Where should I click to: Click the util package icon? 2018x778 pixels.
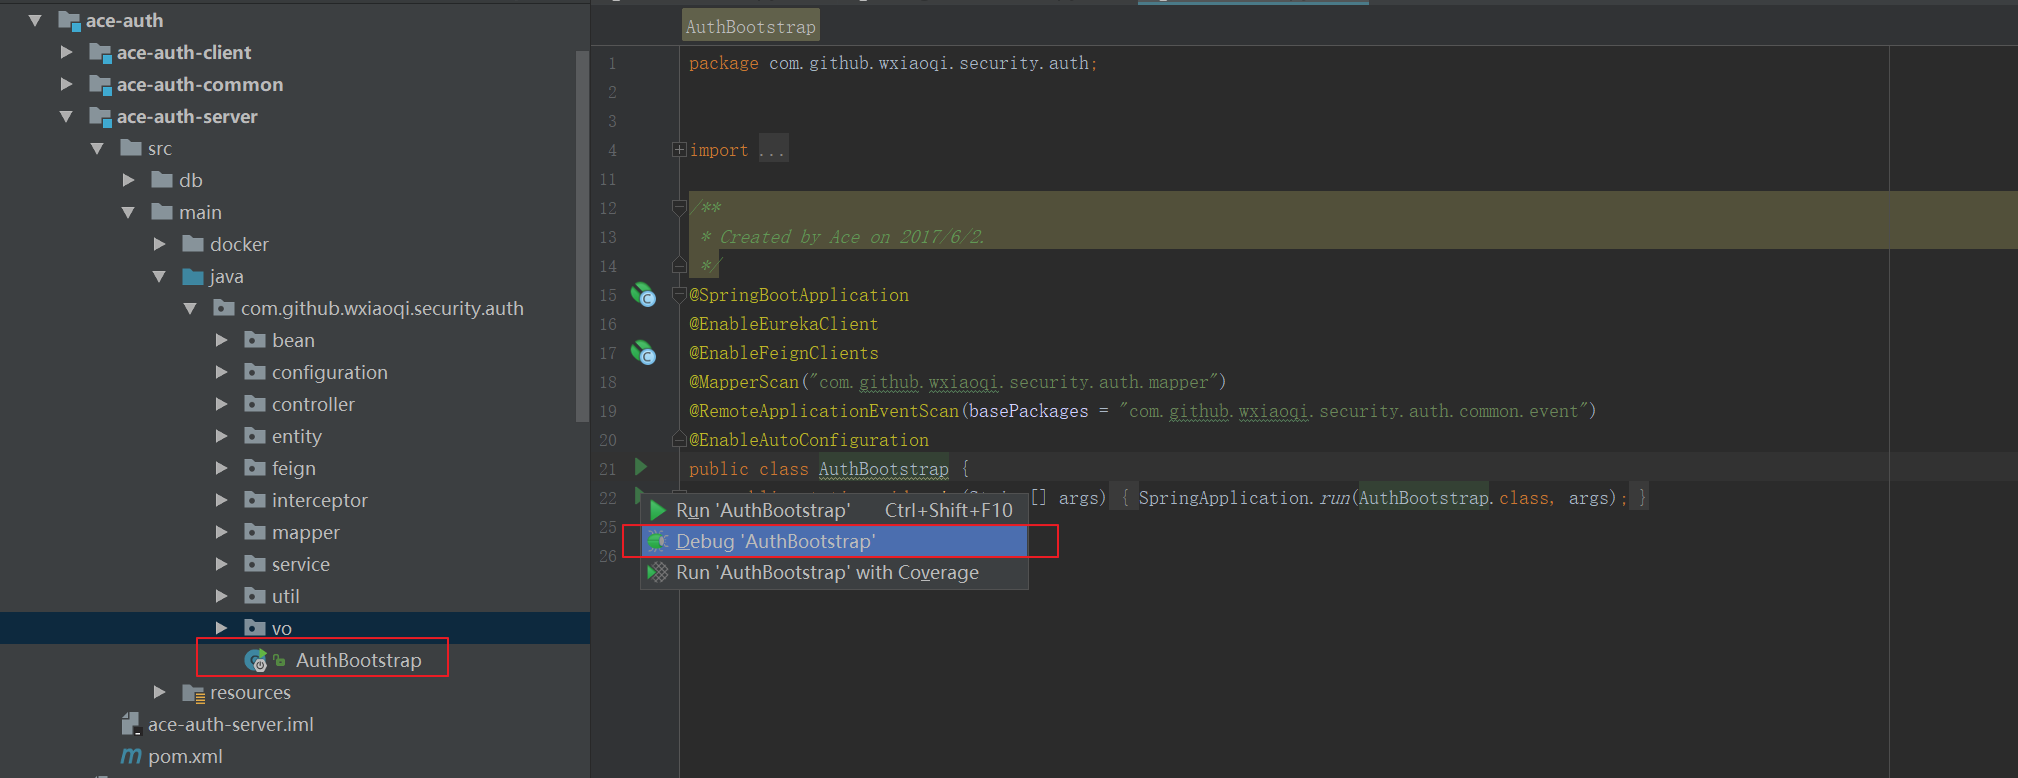click(x=254, y=596)
